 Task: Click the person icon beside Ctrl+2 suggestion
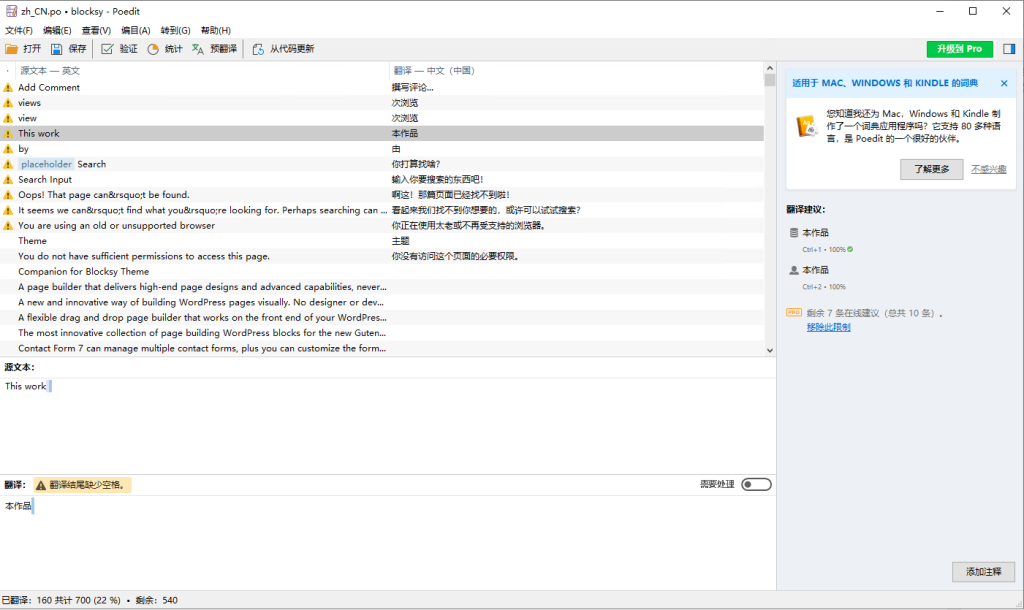[793, 270]
